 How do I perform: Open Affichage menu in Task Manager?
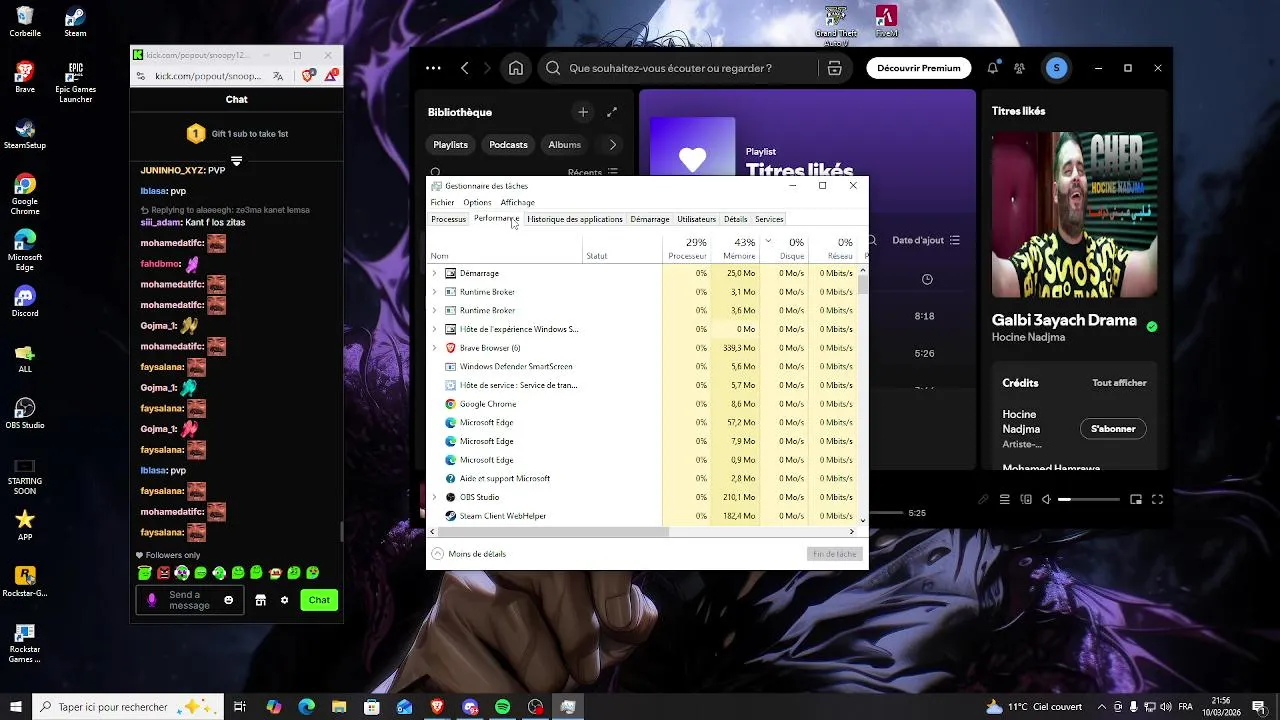tap(517, 202)
